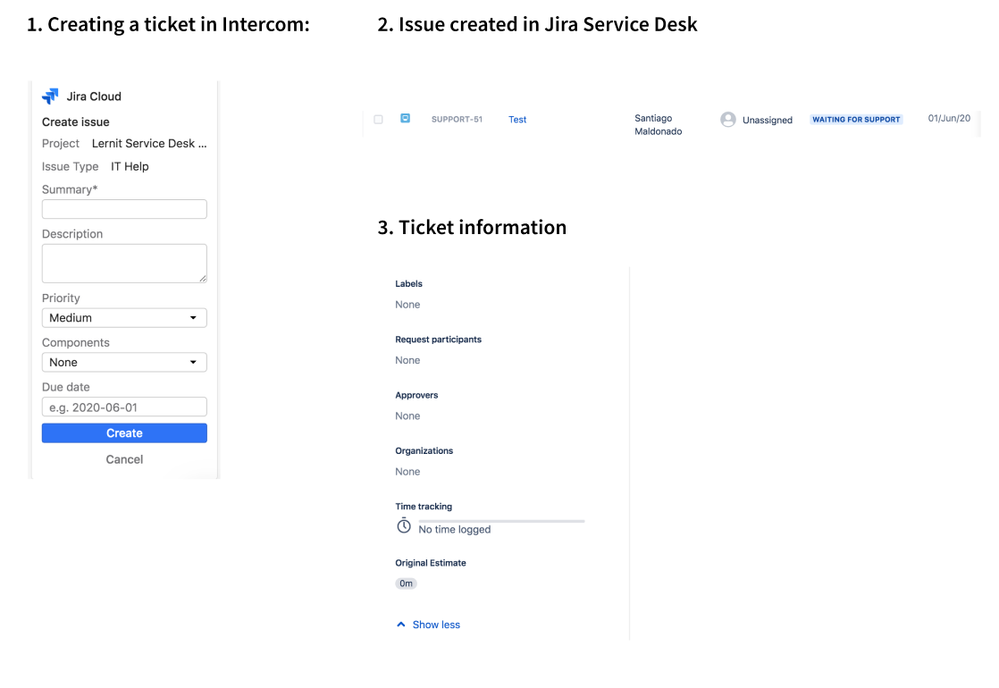Open the Priority dropdown set to Medium
Viewport: 999px width, 688px height.
(124, 318)
